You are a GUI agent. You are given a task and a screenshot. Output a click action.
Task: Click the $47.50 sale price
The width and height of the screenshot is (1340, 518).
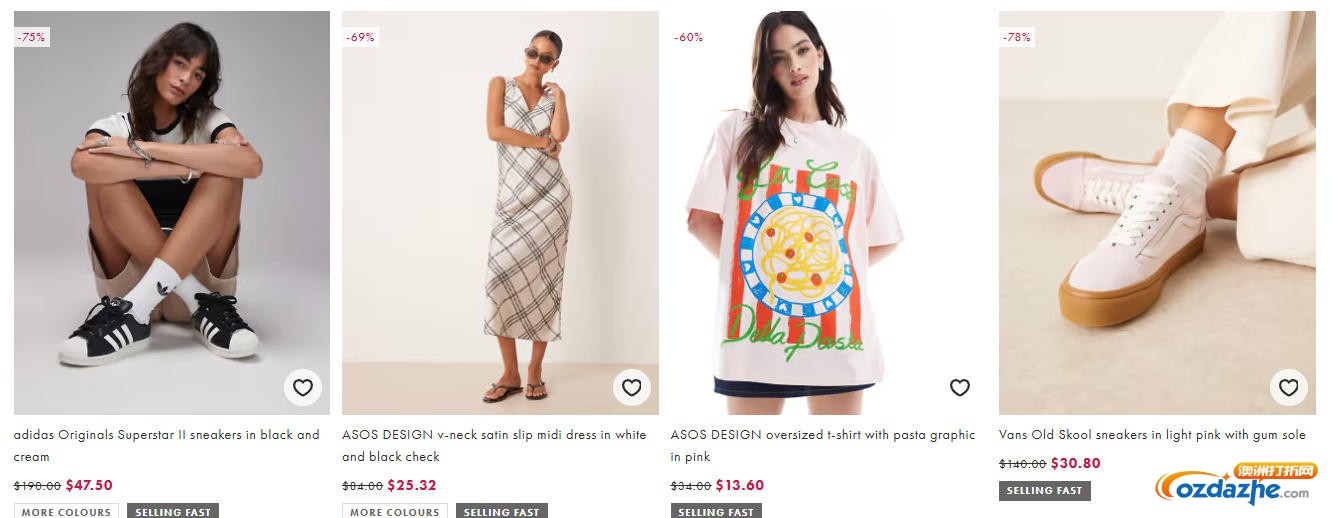89,485
